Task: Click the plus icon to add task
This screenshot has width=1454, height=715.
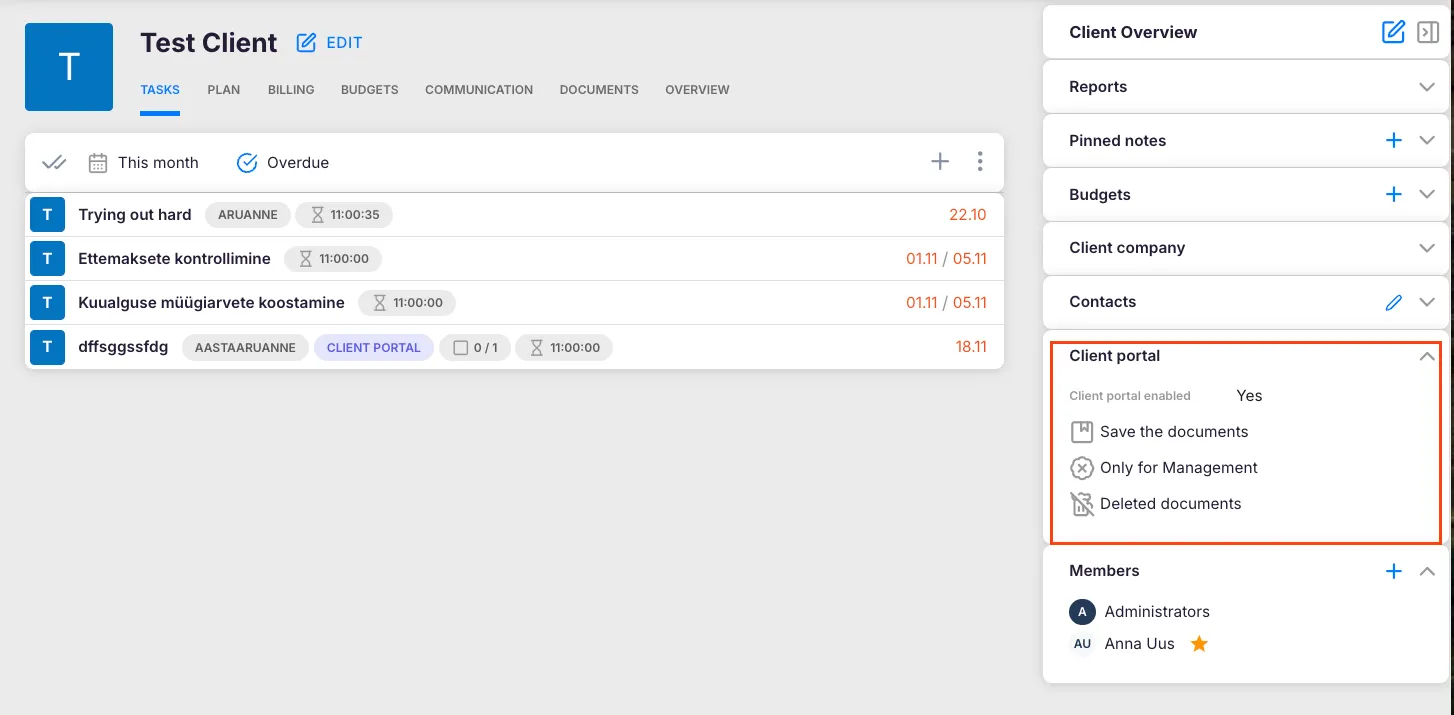Action: [940, 162]
